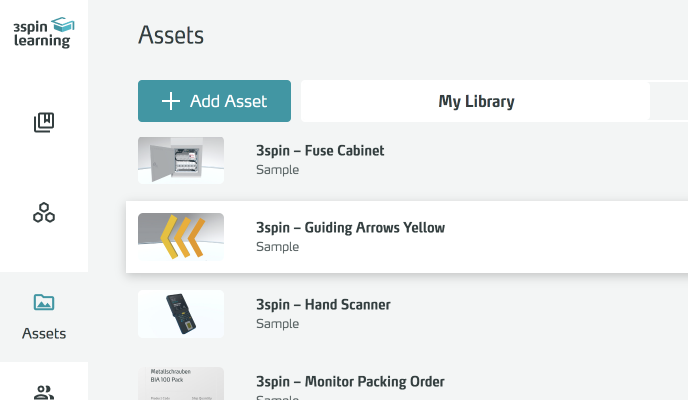
Task: Click the plus icon on Add Asset
Action: tap(171, 101)
